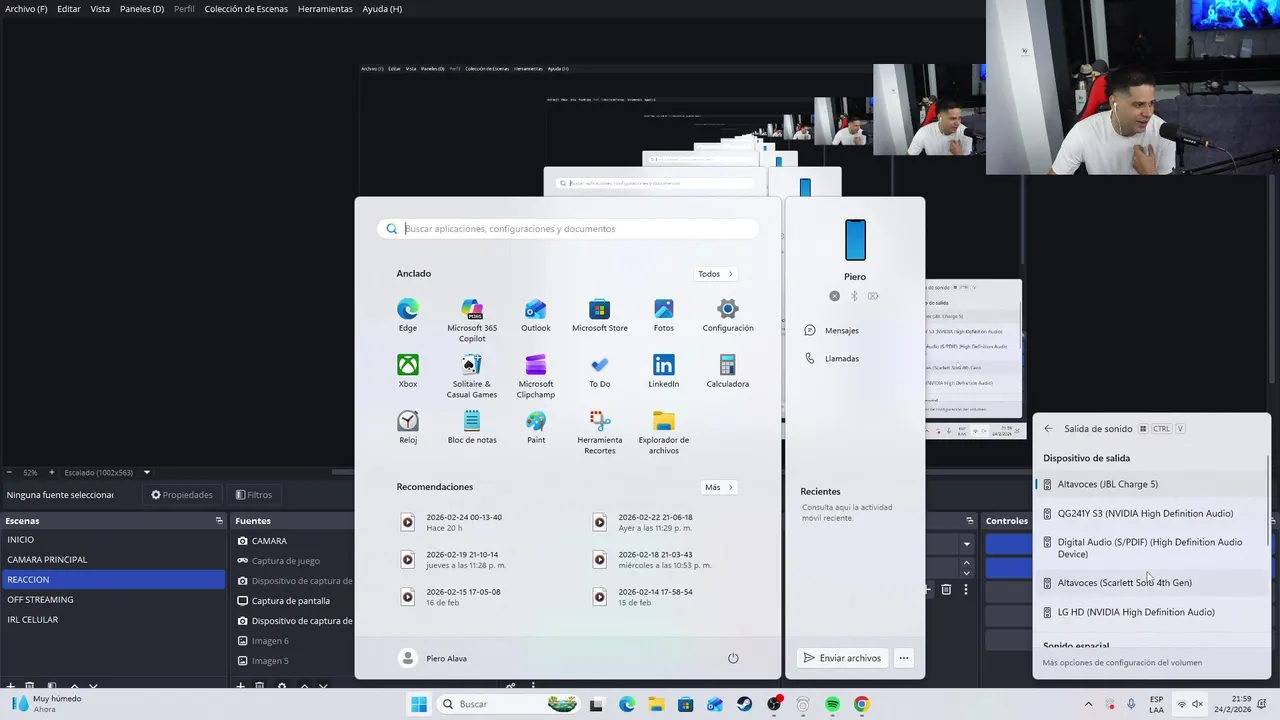Screen dimensions: 1280x720
Task: Click the taskbar Buscar search box
Action: tap(510, 704)
